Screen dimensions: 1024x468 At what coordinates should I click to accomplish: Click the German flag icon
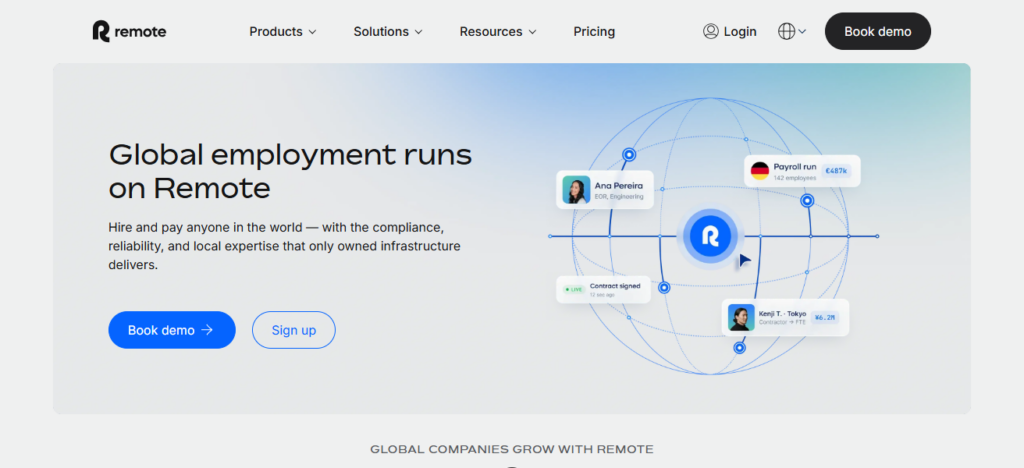(x=760, y=171)
